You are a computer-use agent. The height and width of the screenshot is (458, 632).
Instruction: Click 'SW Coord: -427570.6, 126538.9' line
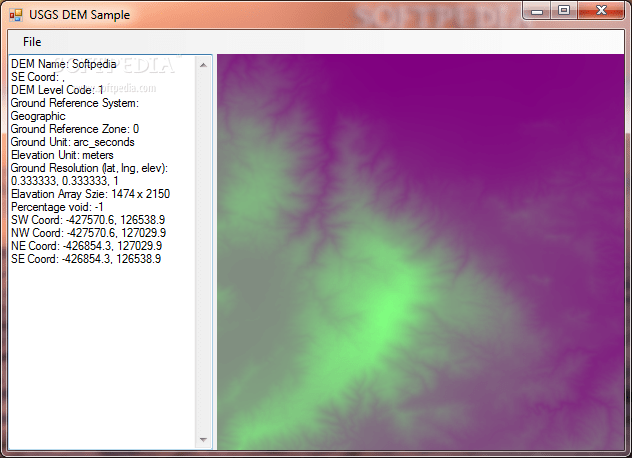[x=88, y=220]
